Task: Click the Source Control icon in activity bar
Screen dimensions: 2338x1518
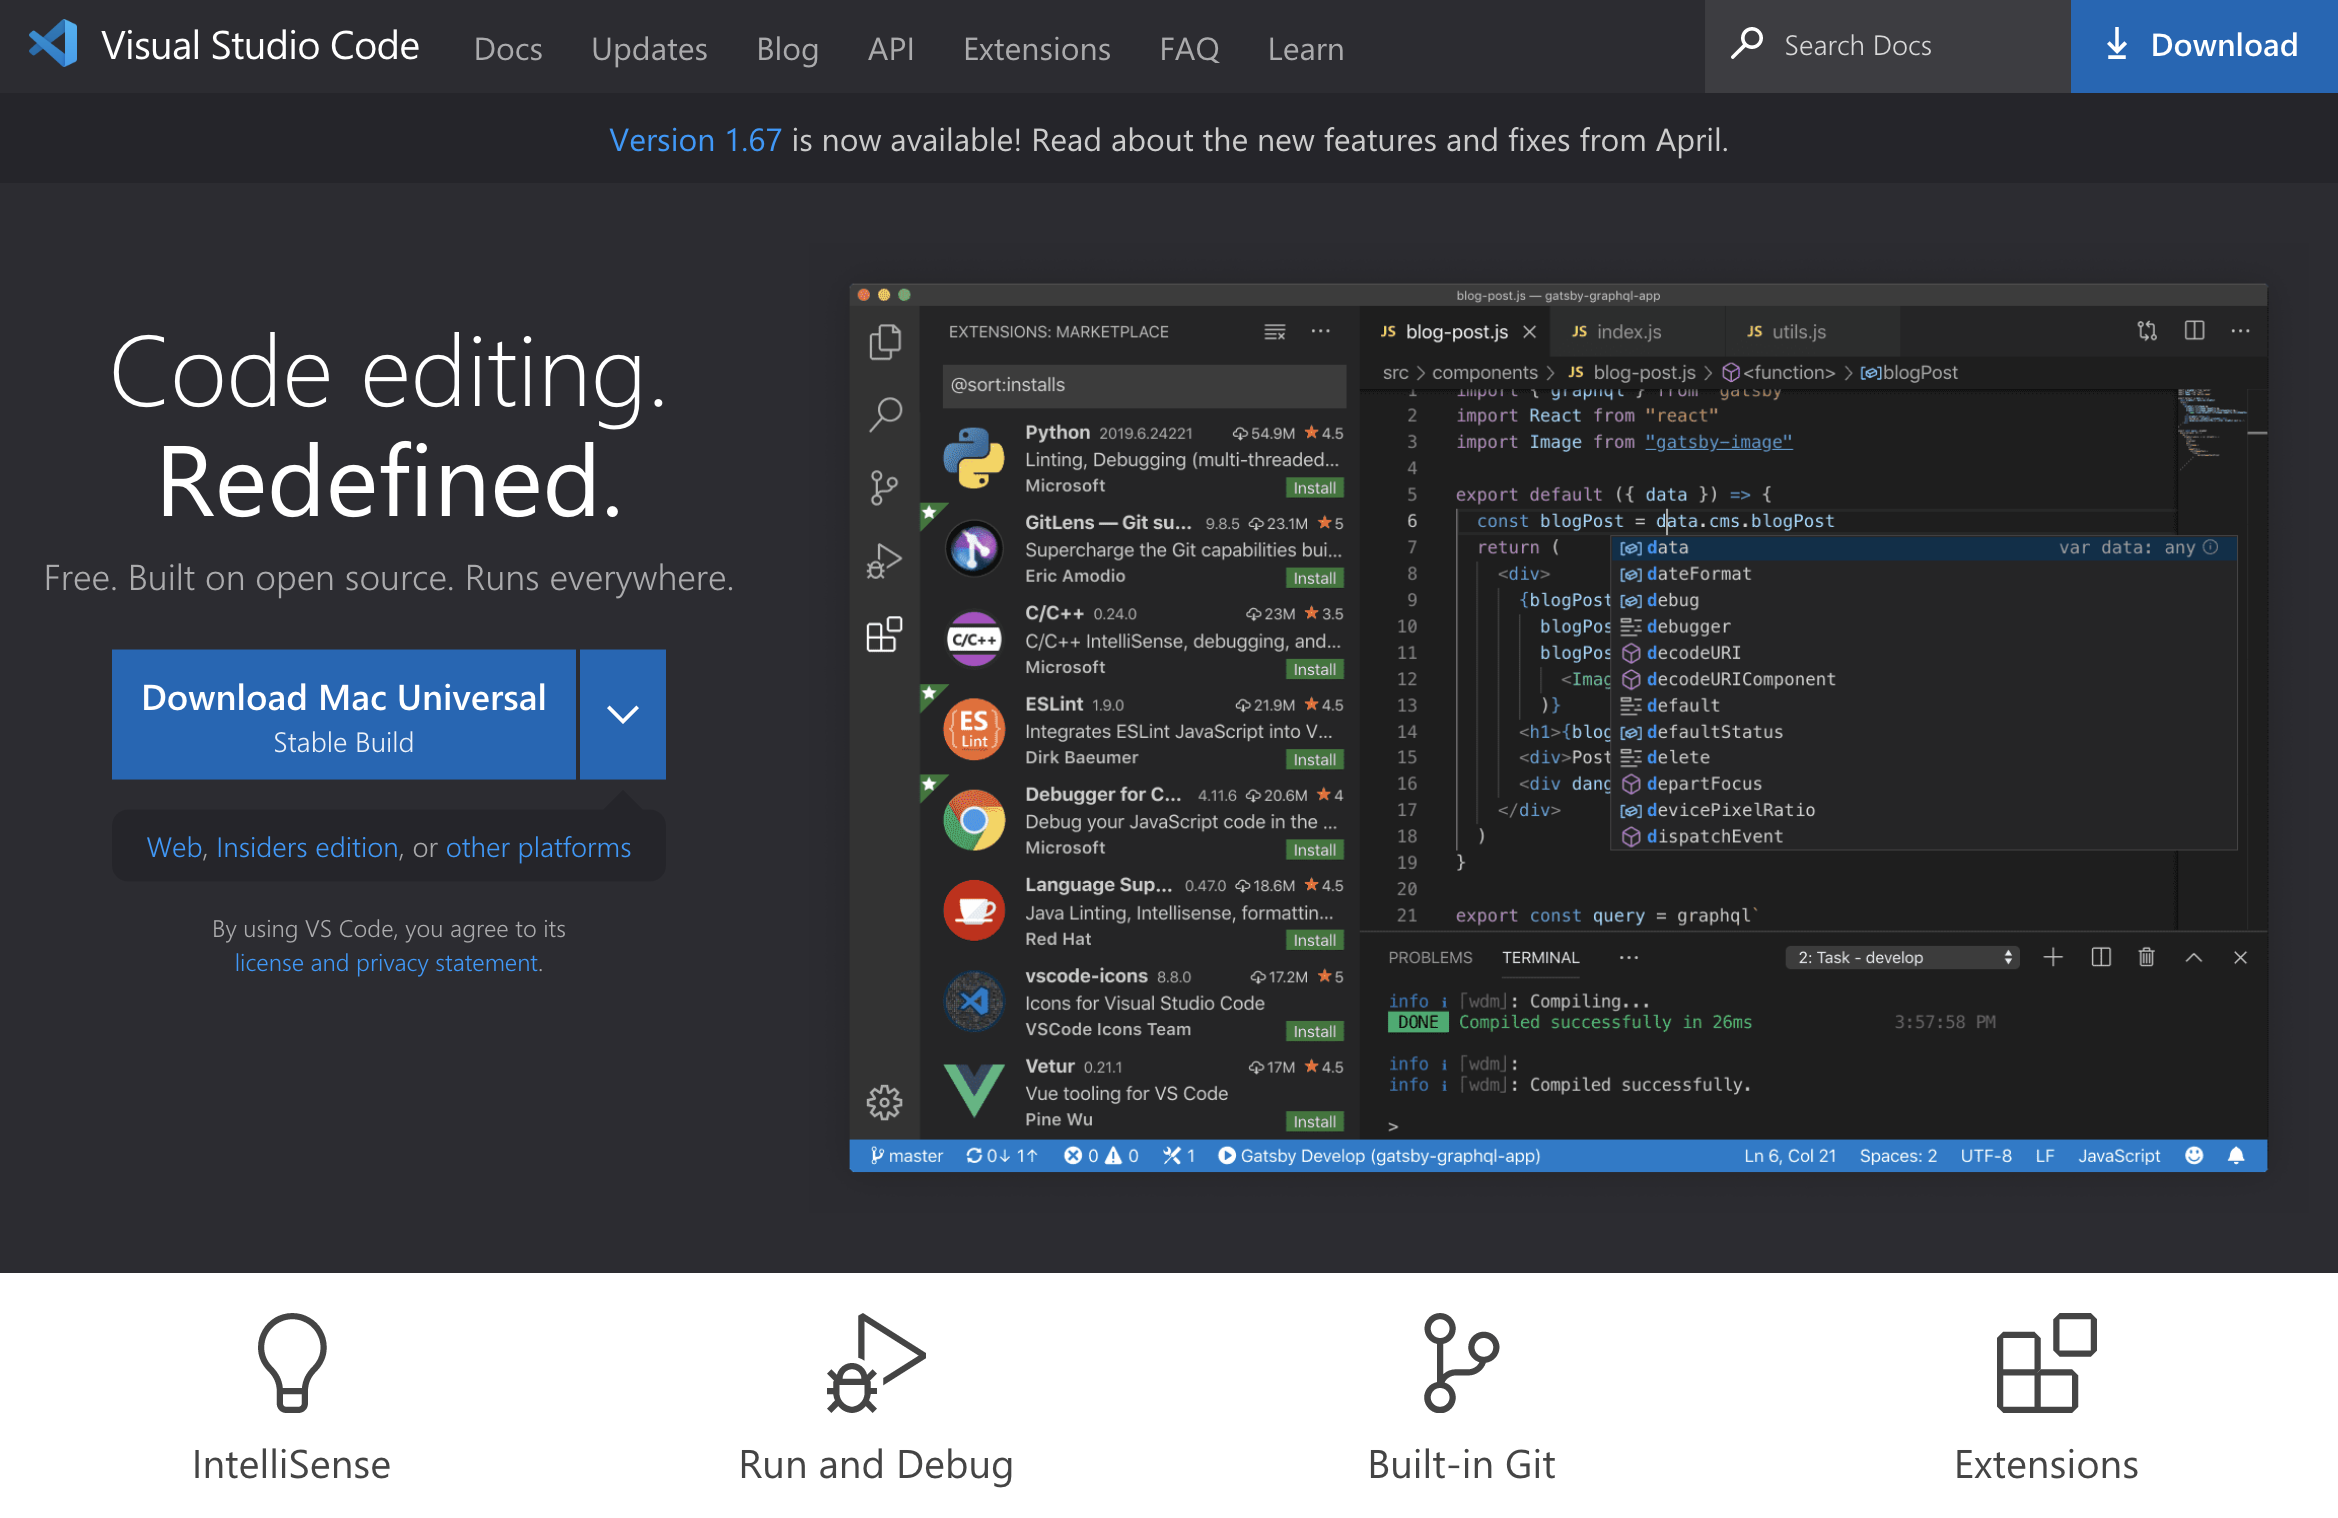Action: click(884, 488)
